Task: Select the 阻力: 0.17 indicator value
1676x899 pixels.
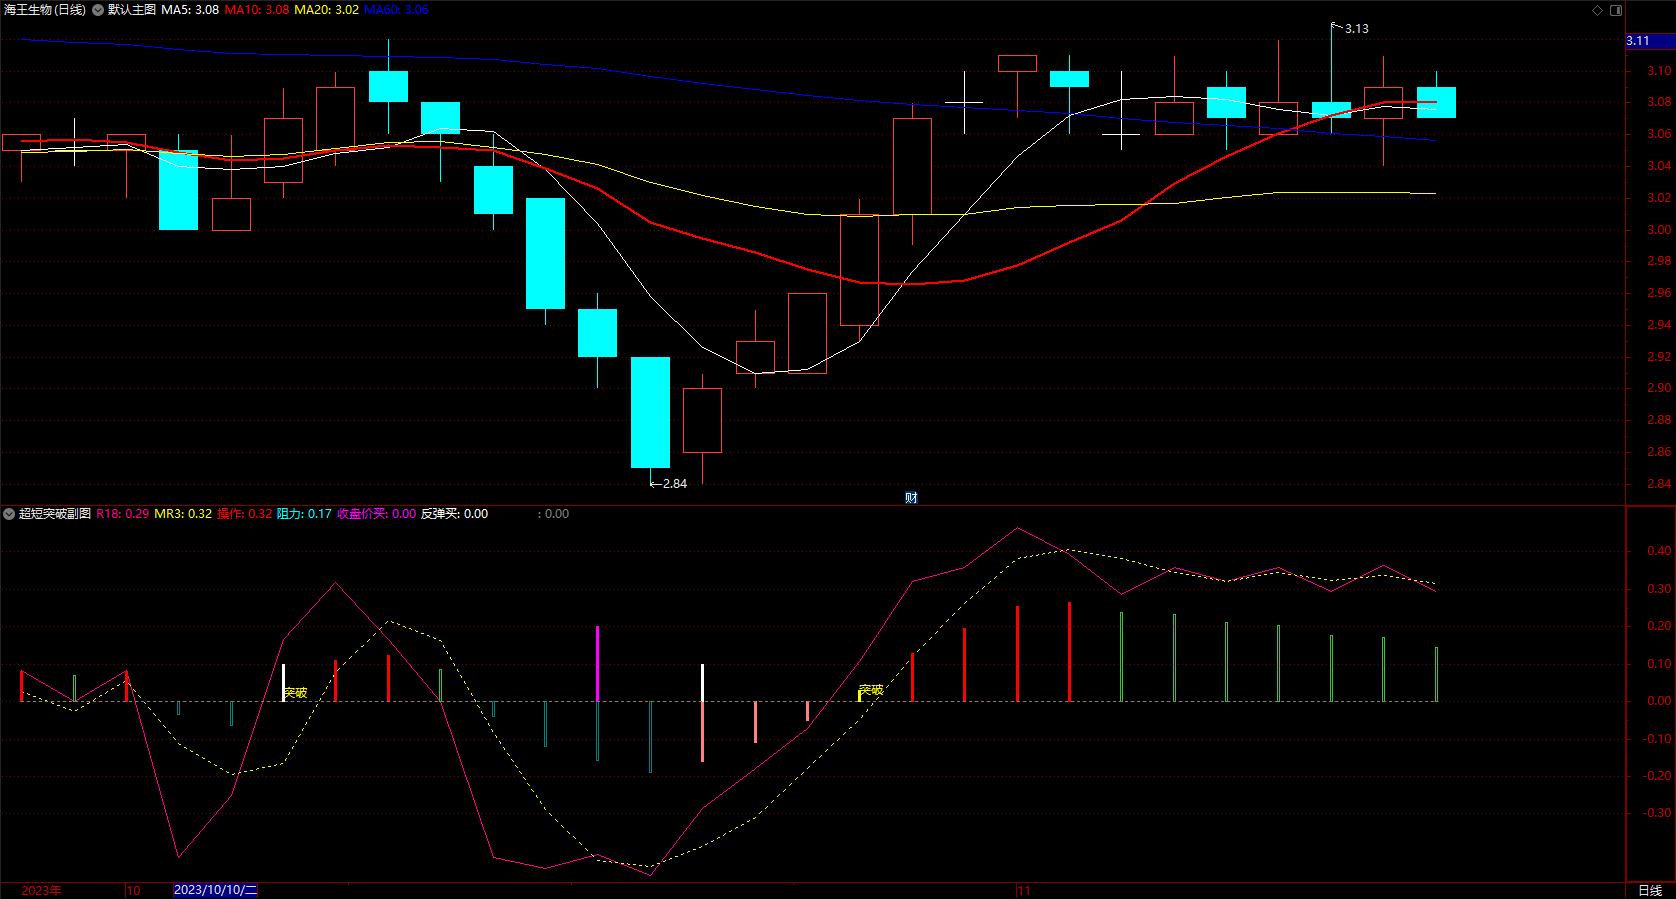Action: (304, 514)
